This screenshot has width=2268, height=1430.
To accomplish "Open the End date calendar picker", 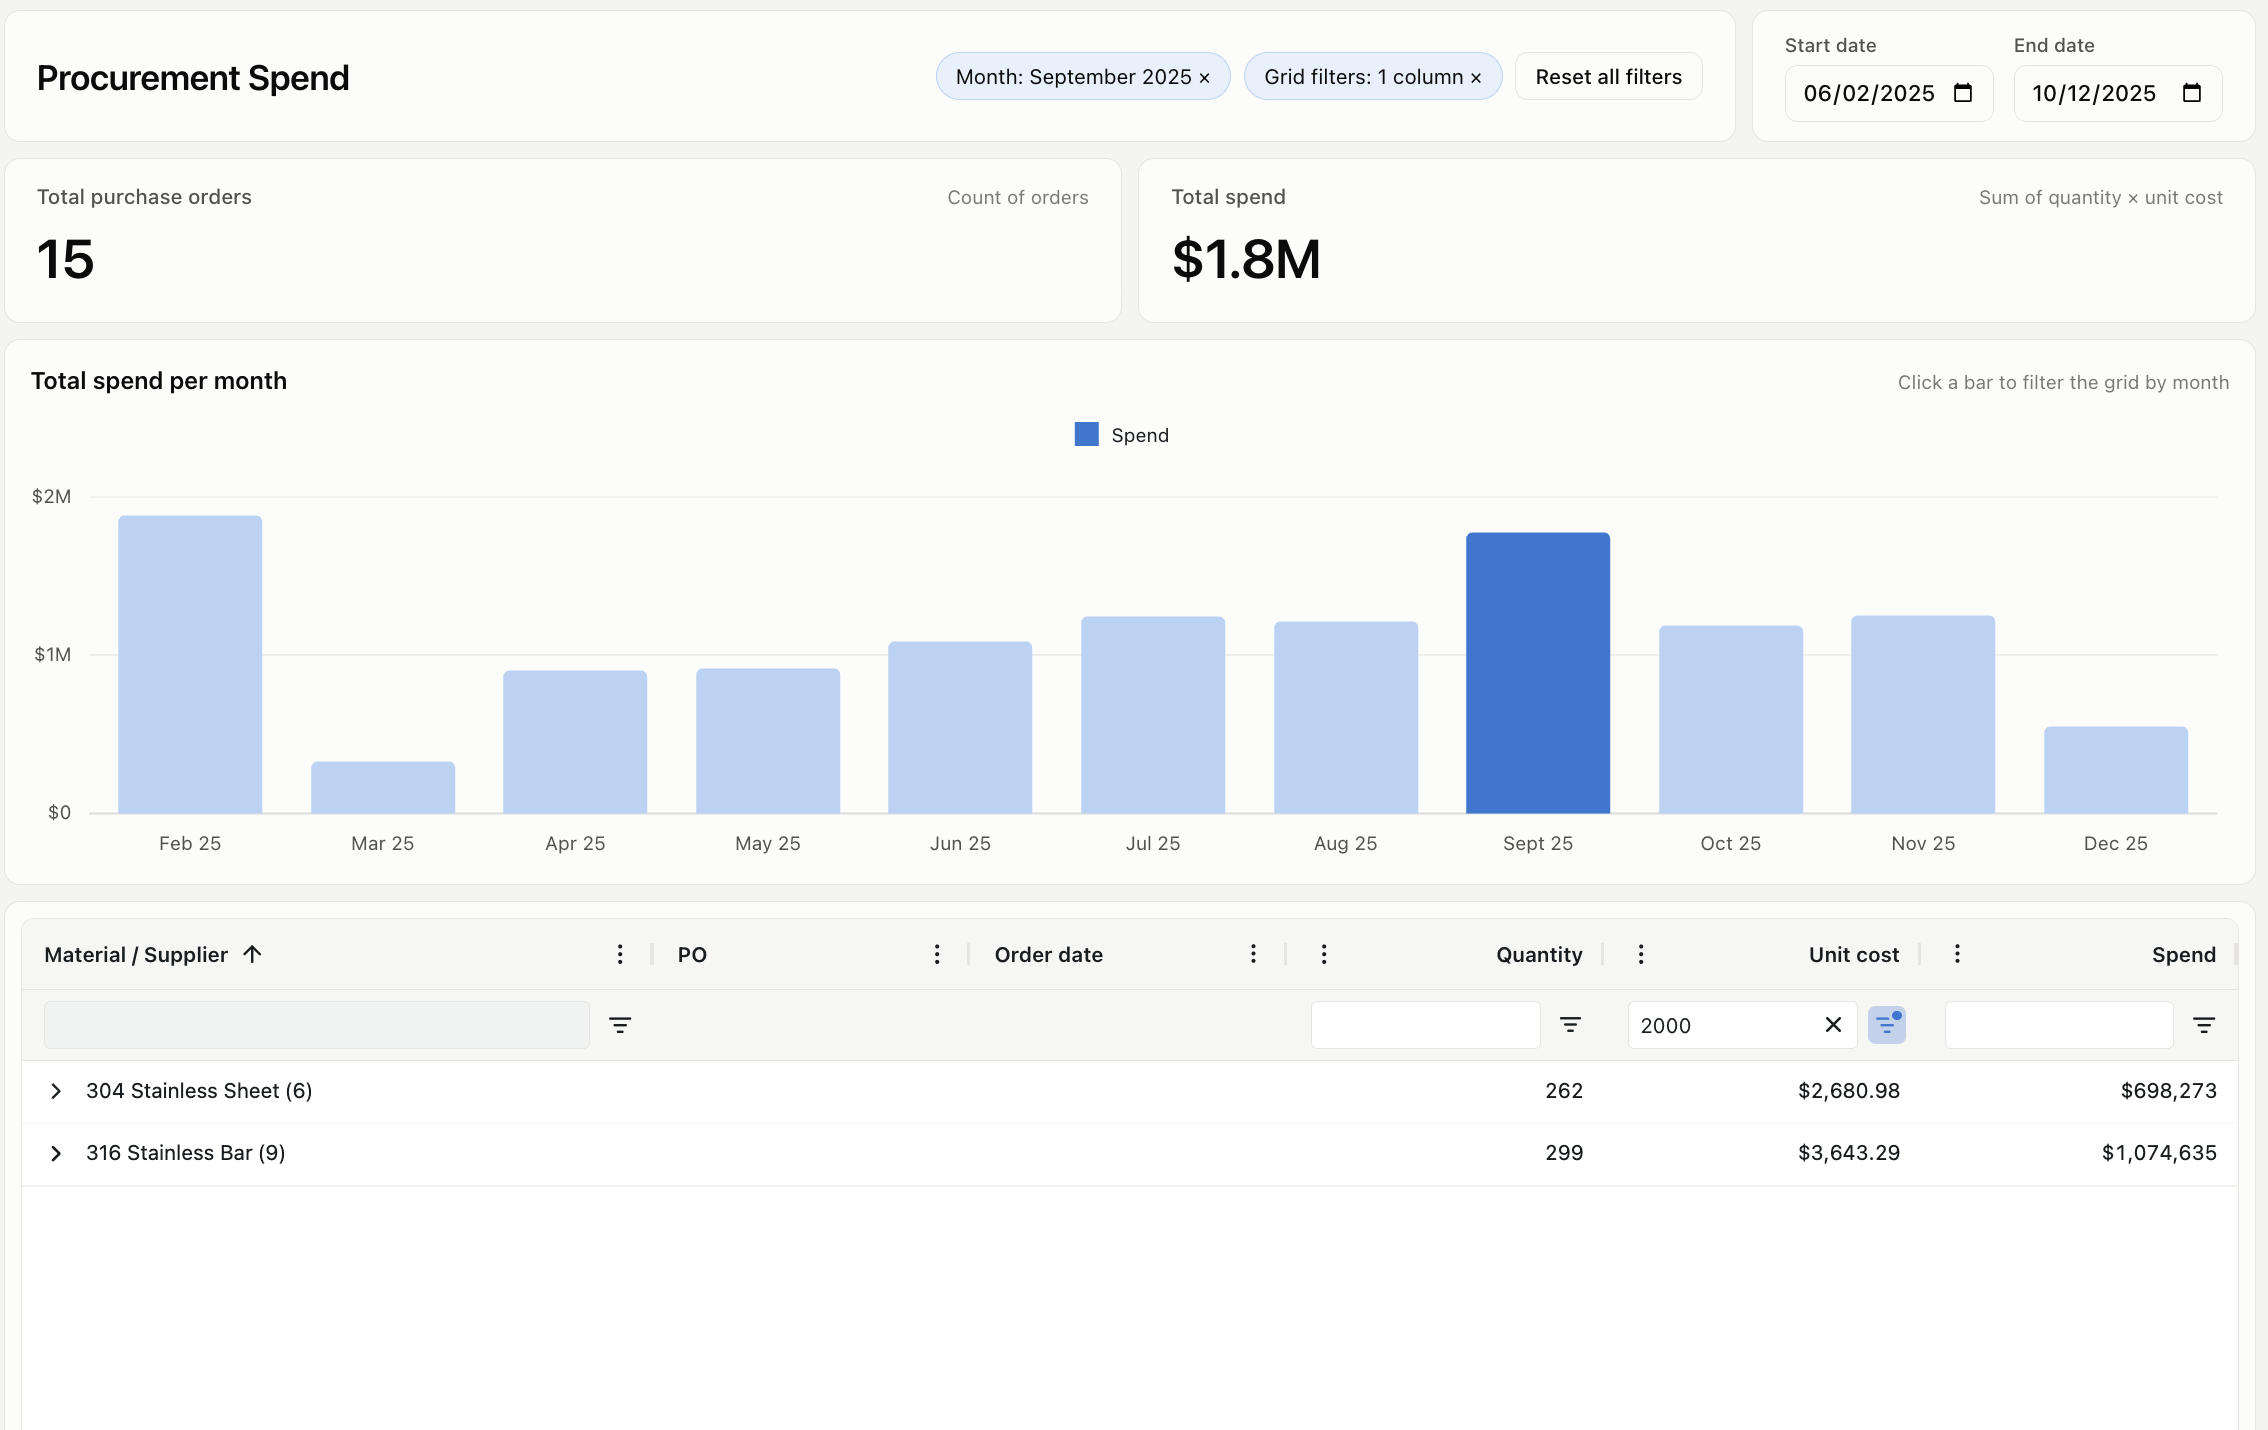I will coord(2192,93).
